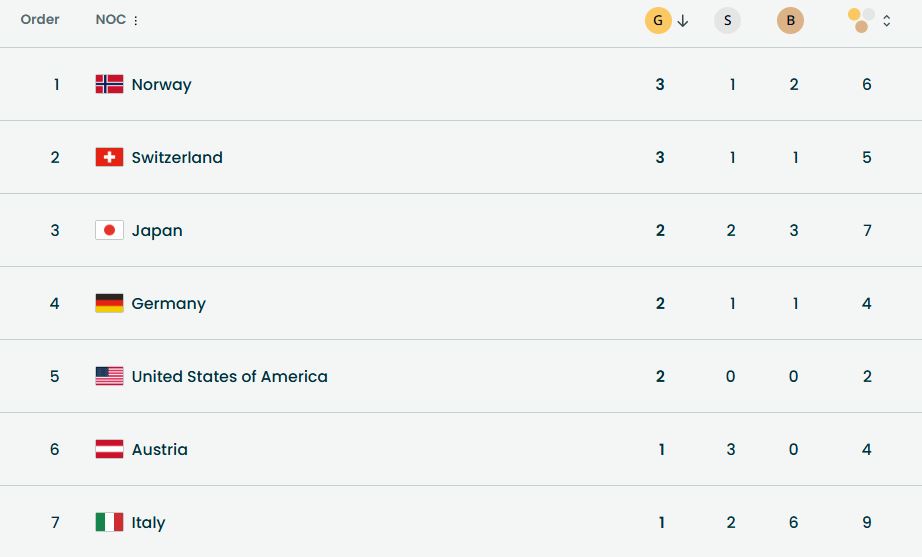The image size is (922, 557).
Task: Open the NOC column options menu
Action: (136, 21)
